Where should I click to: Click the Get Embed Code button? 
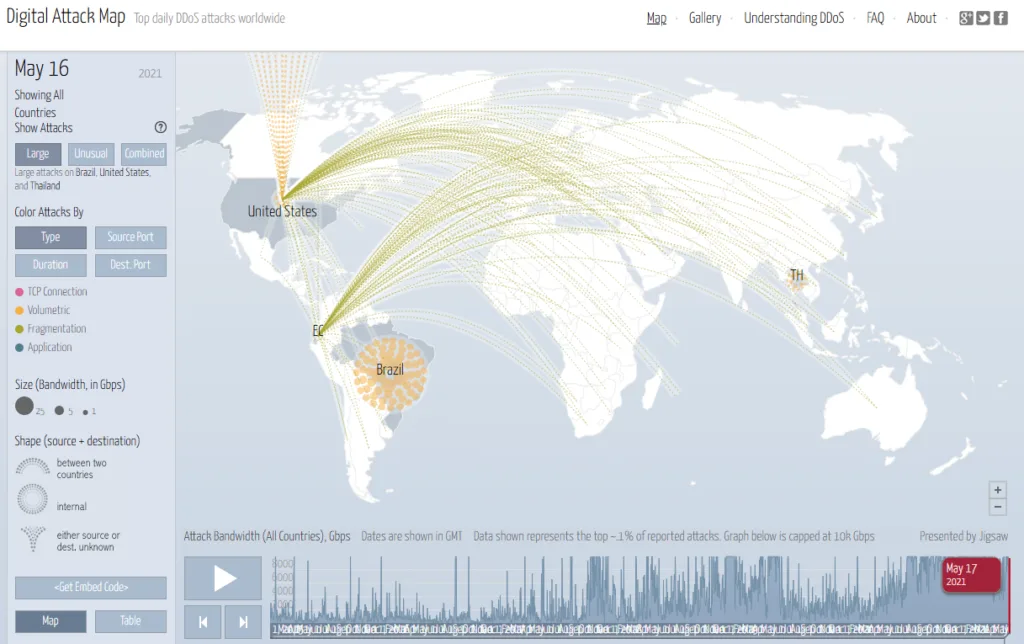point(90,587)
